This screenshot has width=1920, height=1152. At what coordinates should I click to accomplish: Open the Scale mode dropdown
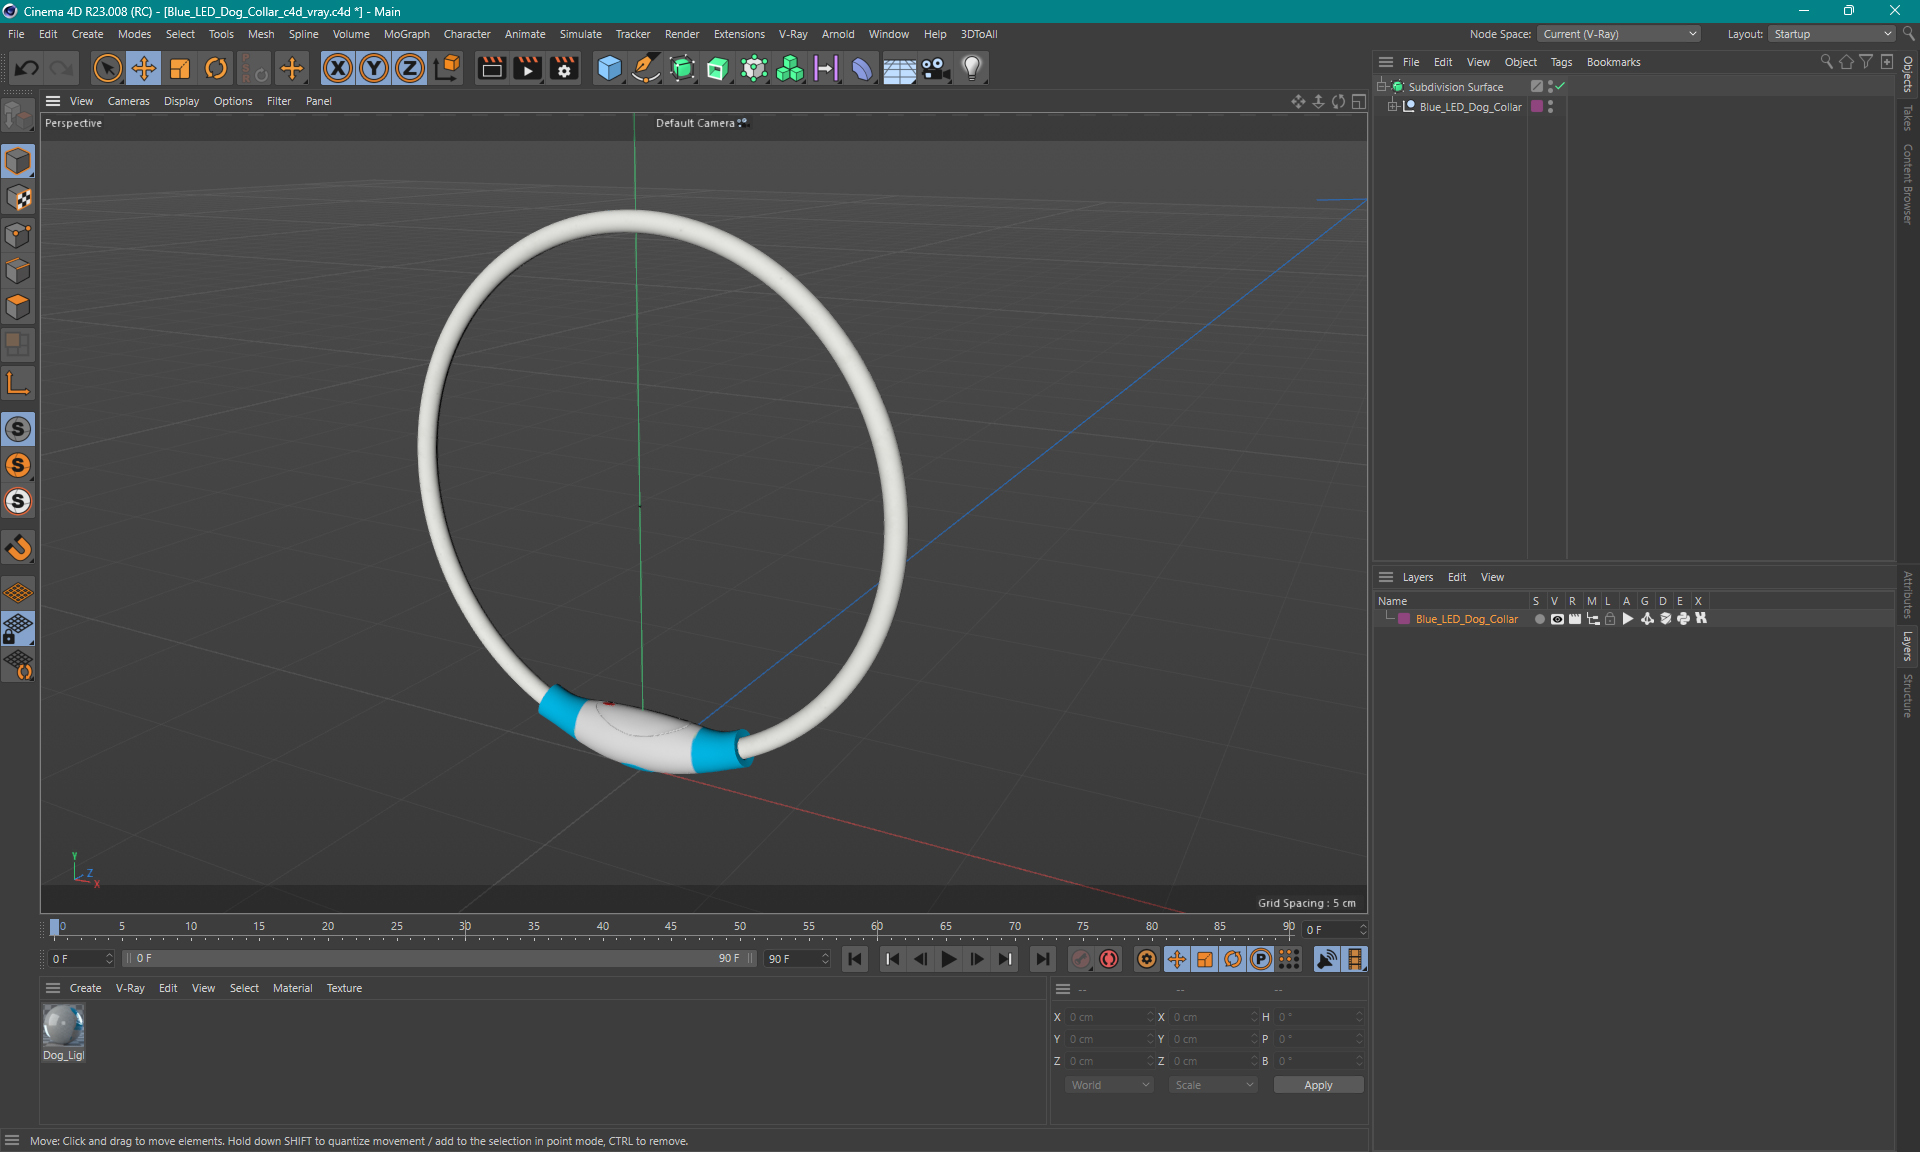tap(1214, 1085)
